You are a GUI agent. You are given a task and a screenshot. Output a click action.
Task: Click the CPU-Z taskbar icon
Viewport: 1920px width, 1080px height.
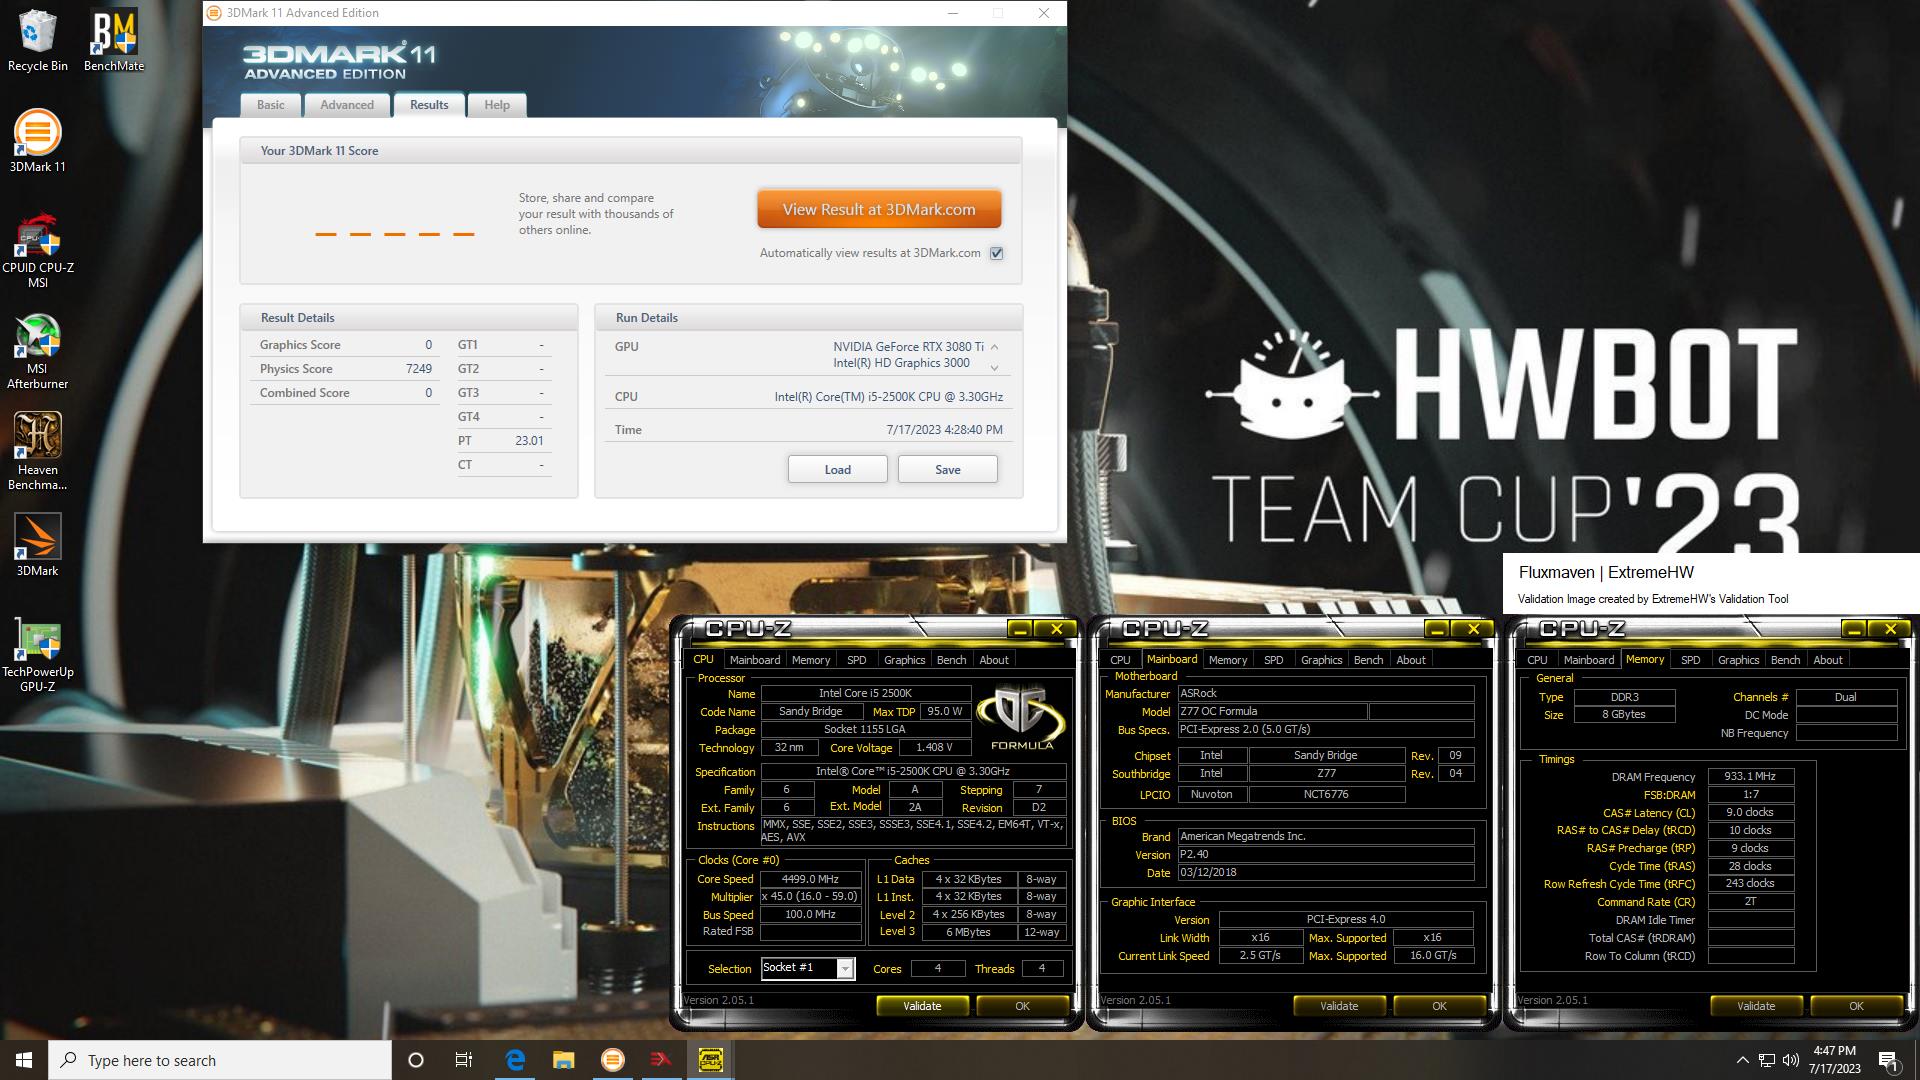point(710,1060)
